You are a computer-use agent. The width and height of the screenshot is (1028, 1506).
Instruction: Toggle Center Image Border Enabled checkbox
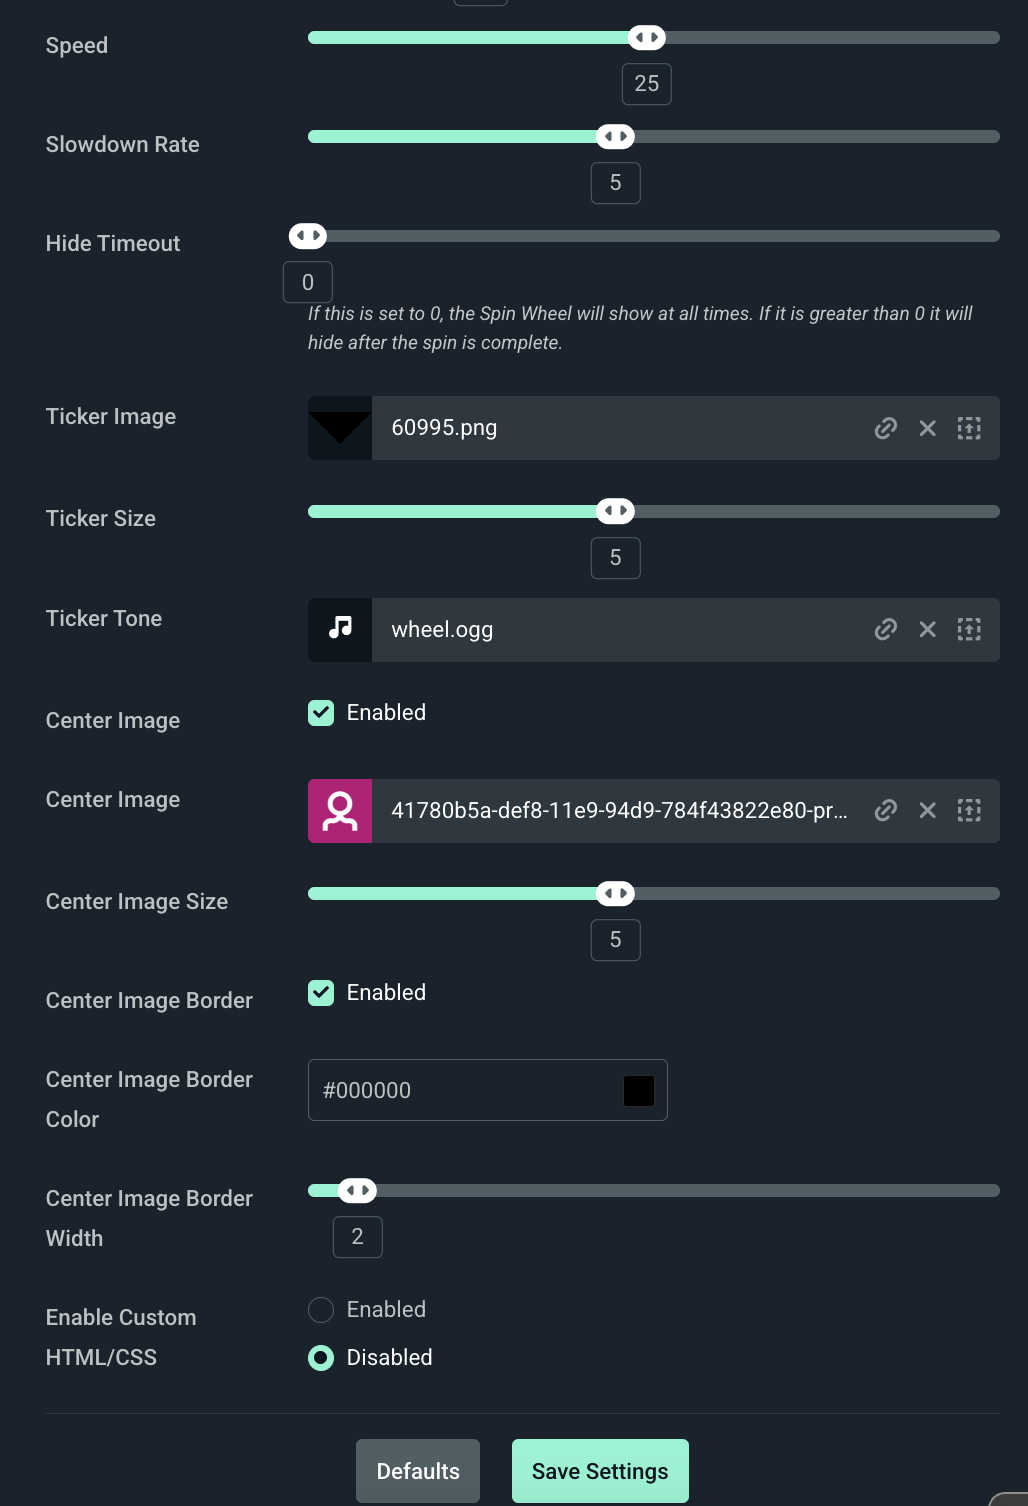pyautogui.click(x=321, y=993)
